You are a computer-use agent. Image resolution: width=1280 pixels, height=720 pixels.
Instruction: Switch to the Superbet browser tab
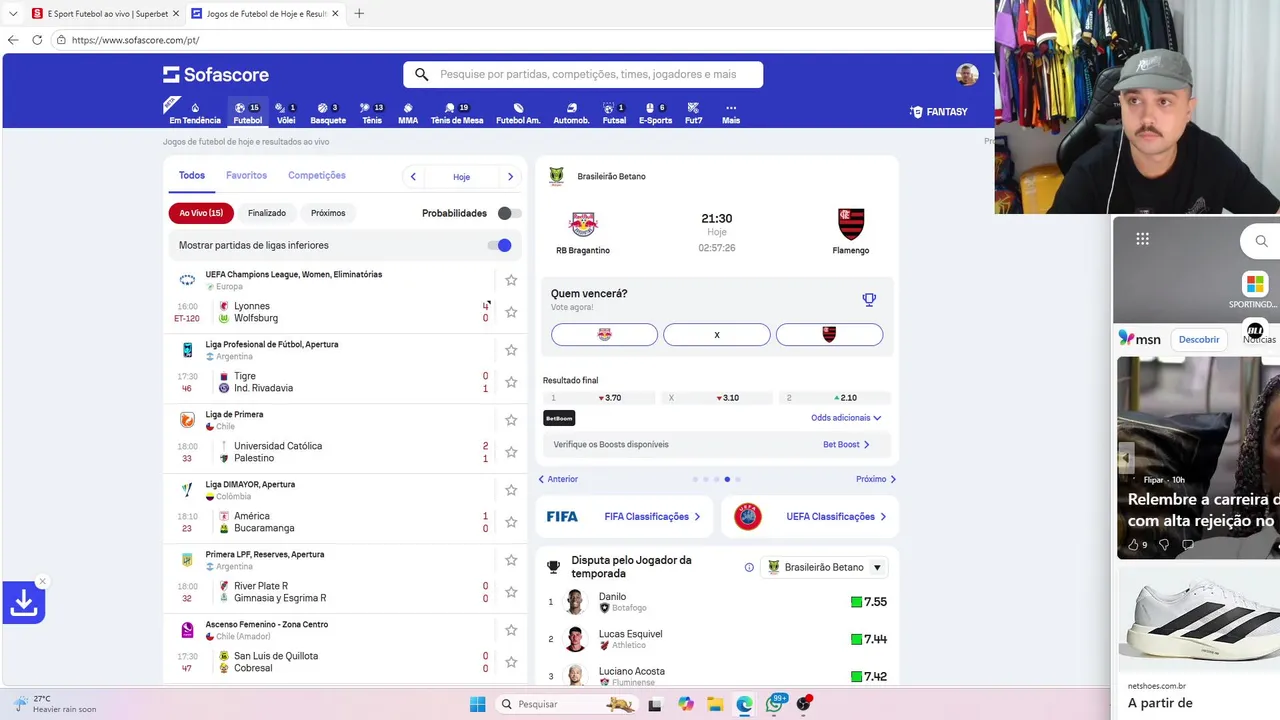(x=105, y=13)
